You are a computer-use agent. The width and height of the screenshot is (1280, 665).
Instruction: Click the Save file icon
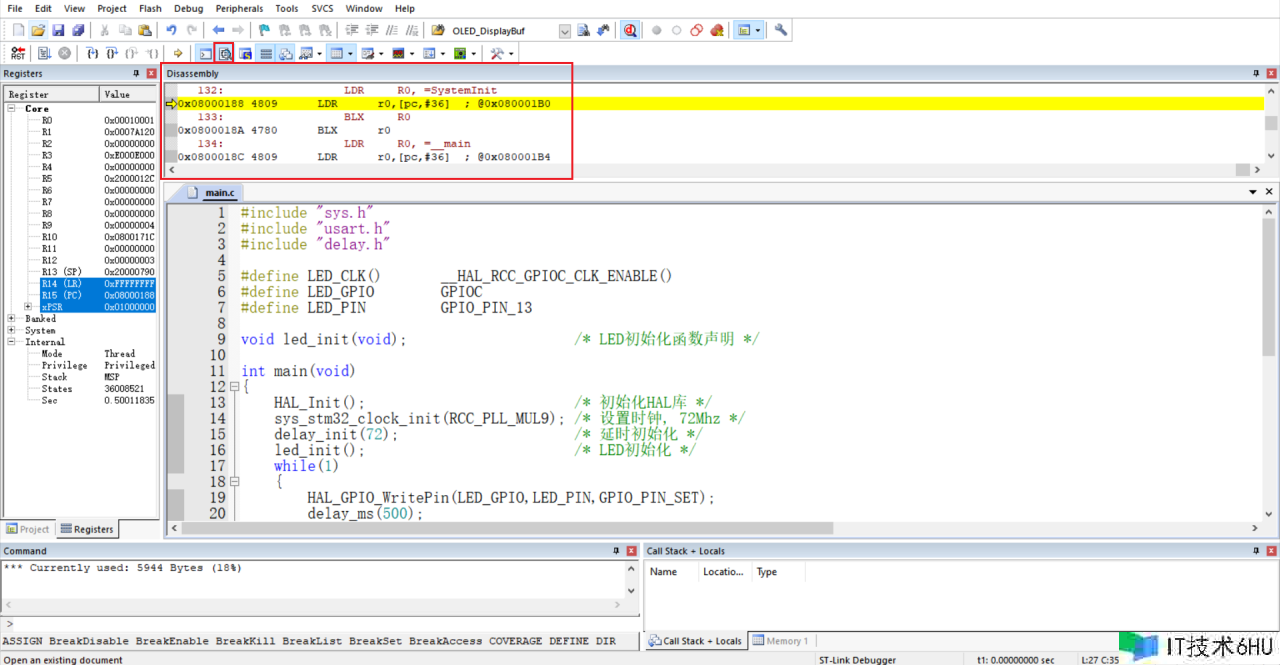58,30
